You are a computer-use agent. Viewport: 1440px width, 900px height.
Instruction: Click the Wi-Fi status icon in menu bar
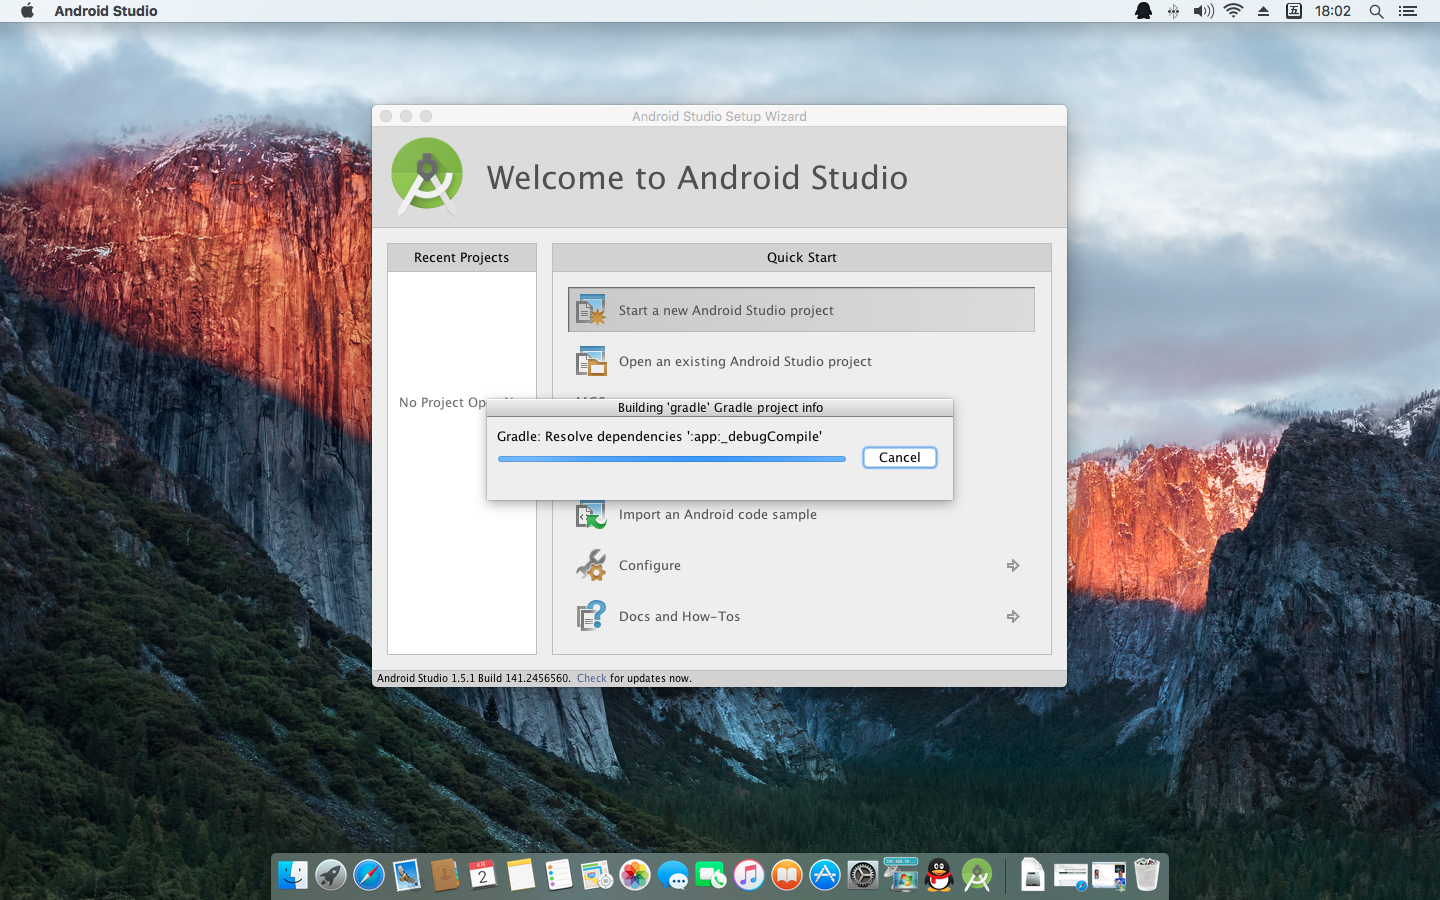pyautogui.click(x=1233, y=11)
